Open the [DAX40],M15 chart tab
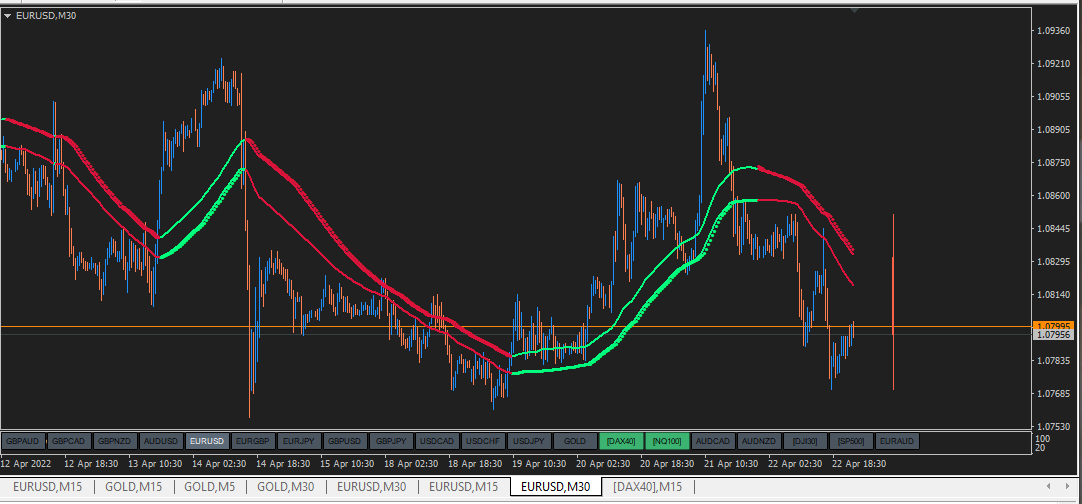1082x504 pixels. click(647, 487)
